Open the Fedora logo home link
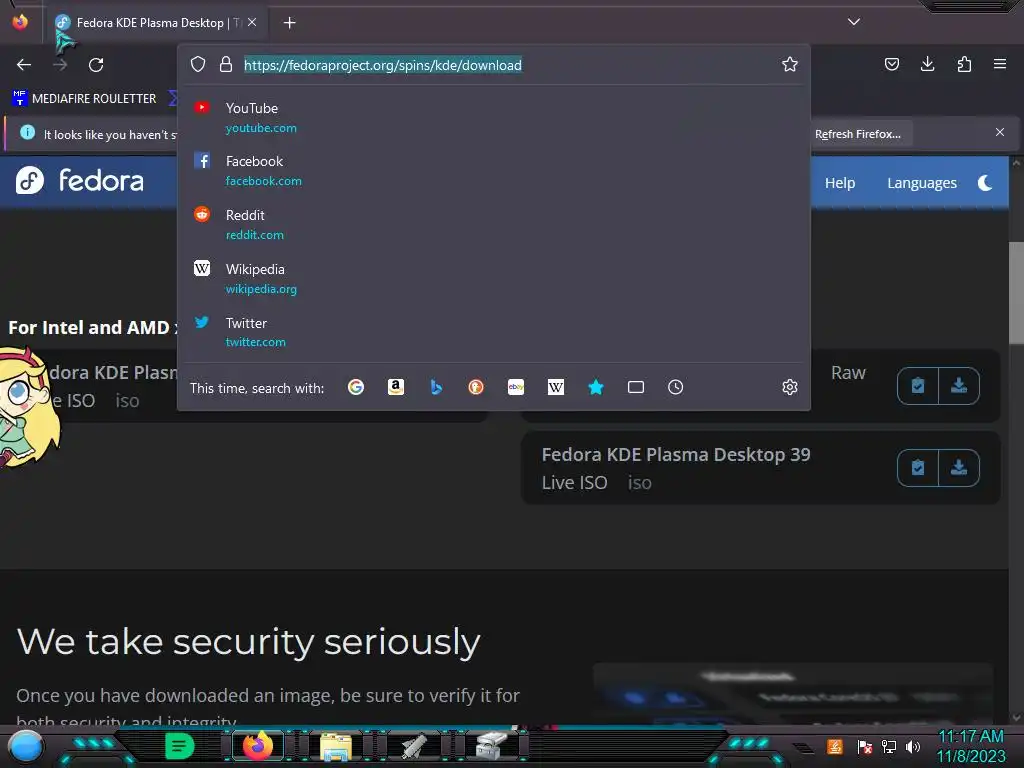The width and height of the screenshot is (1024, 768). coord(80,180)
